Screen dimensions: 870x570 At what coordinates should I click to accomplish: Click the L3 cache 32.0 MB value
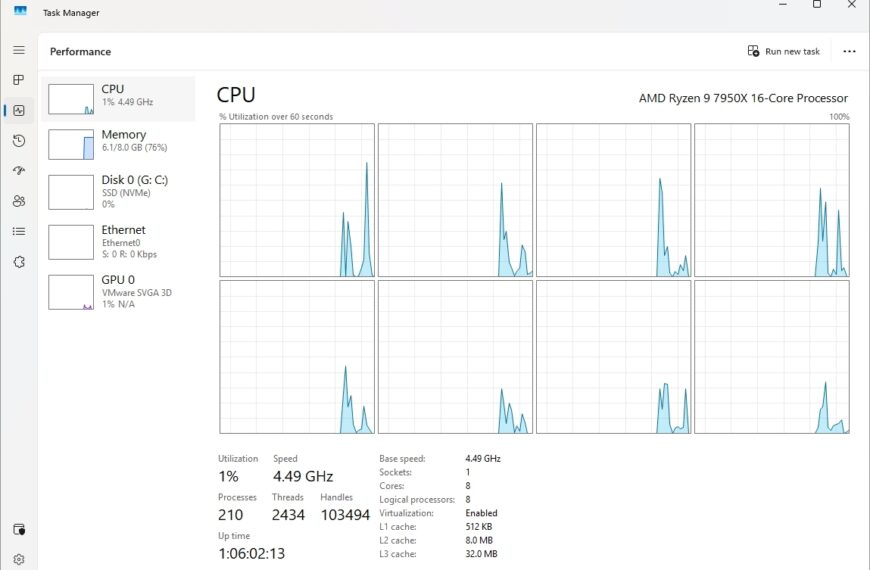click(x=481, y=554)
